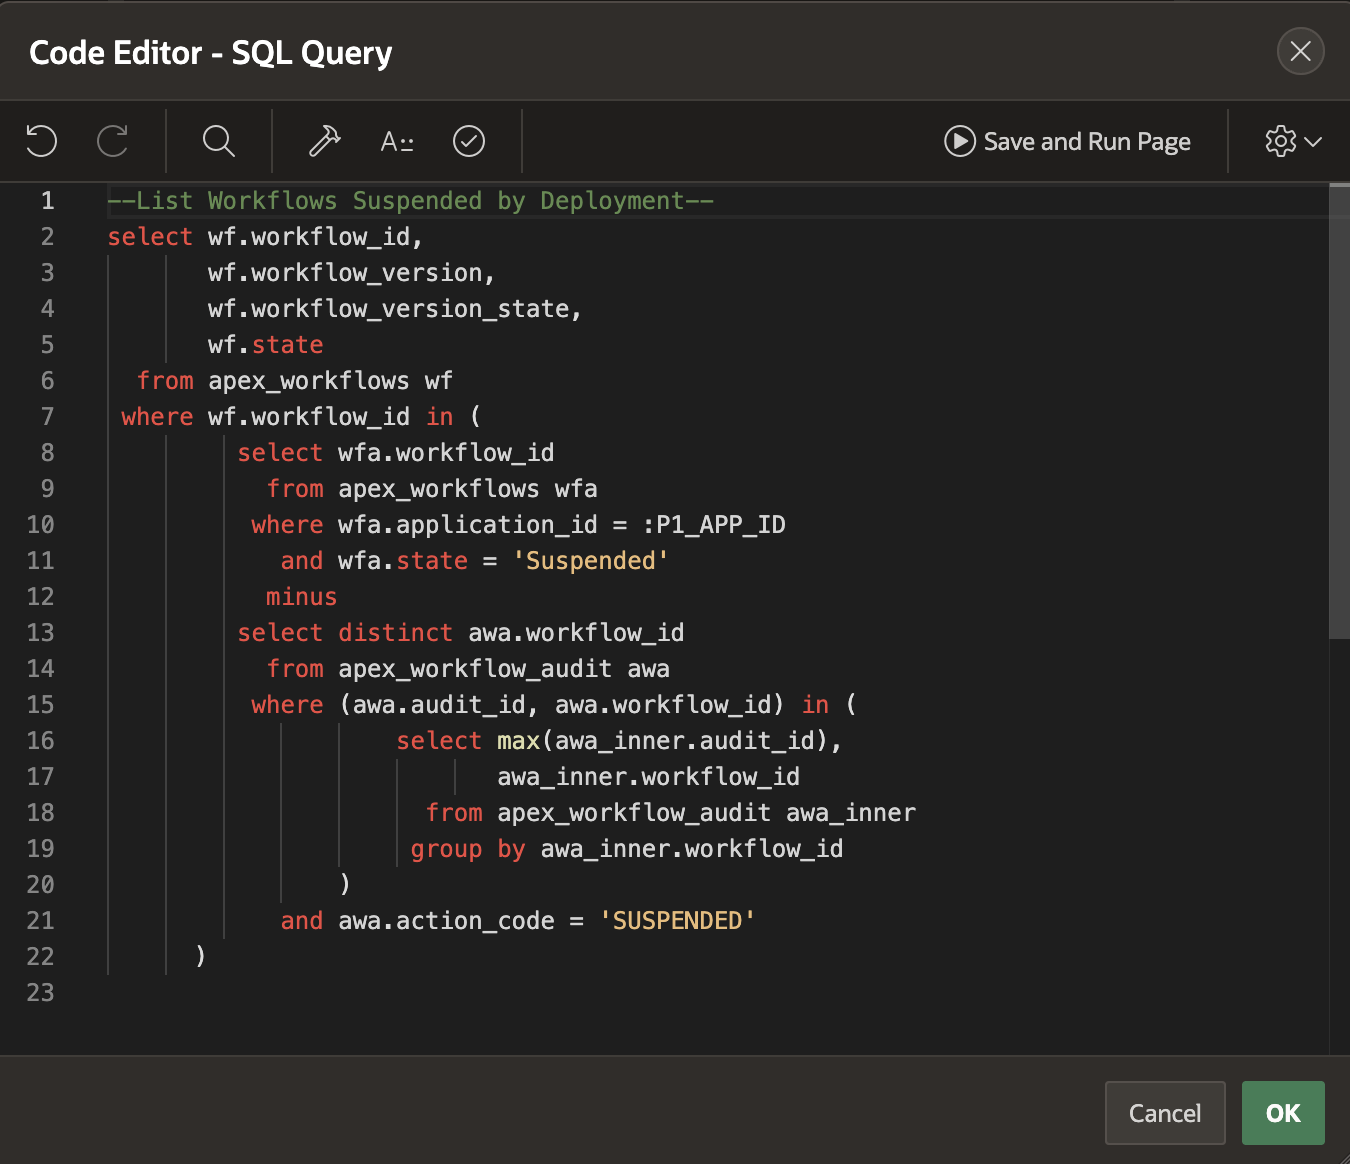The width and height of the screenshot is (1350, 1164).
Task: Click 'awa.action_code' on line 21
Action: coord(446,921)
